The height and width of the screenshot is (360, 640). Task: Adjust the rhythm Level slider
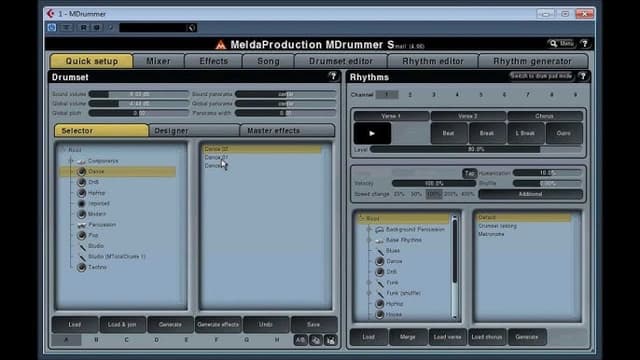tap(476, 150)
